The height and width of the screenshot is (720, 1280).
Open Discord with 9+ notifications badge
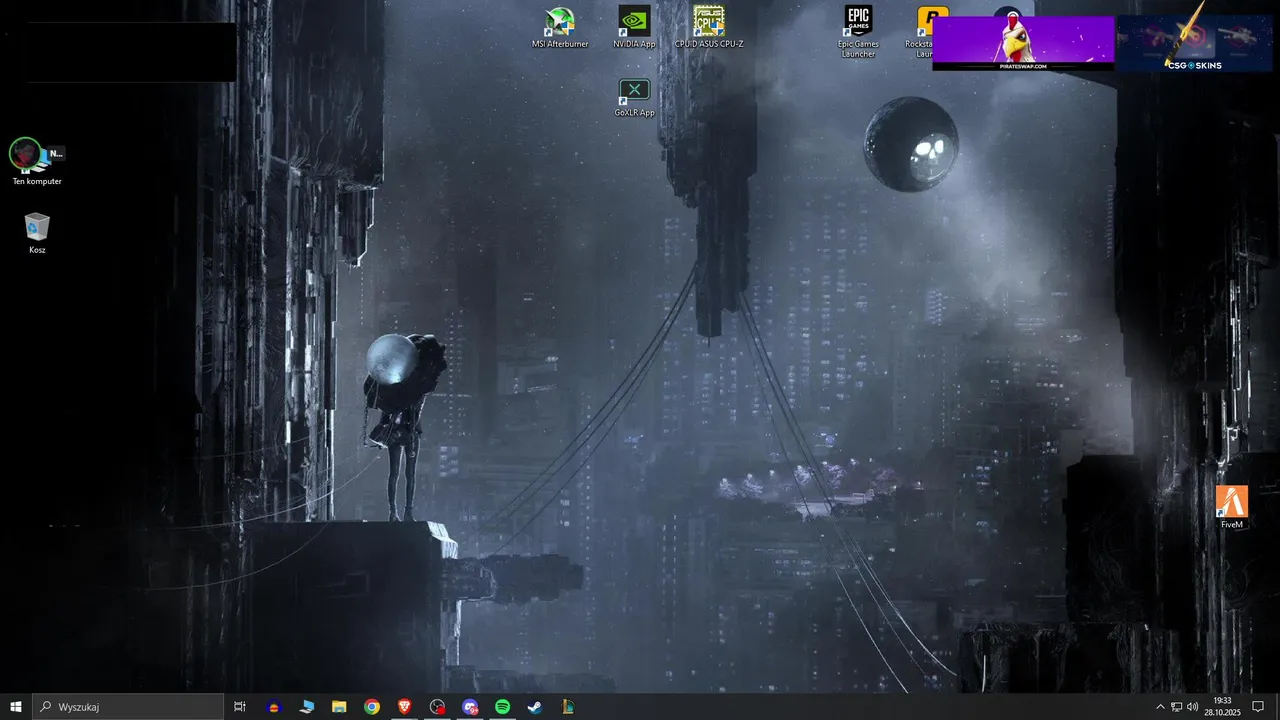pyautogui.click(x=470, y=707)
